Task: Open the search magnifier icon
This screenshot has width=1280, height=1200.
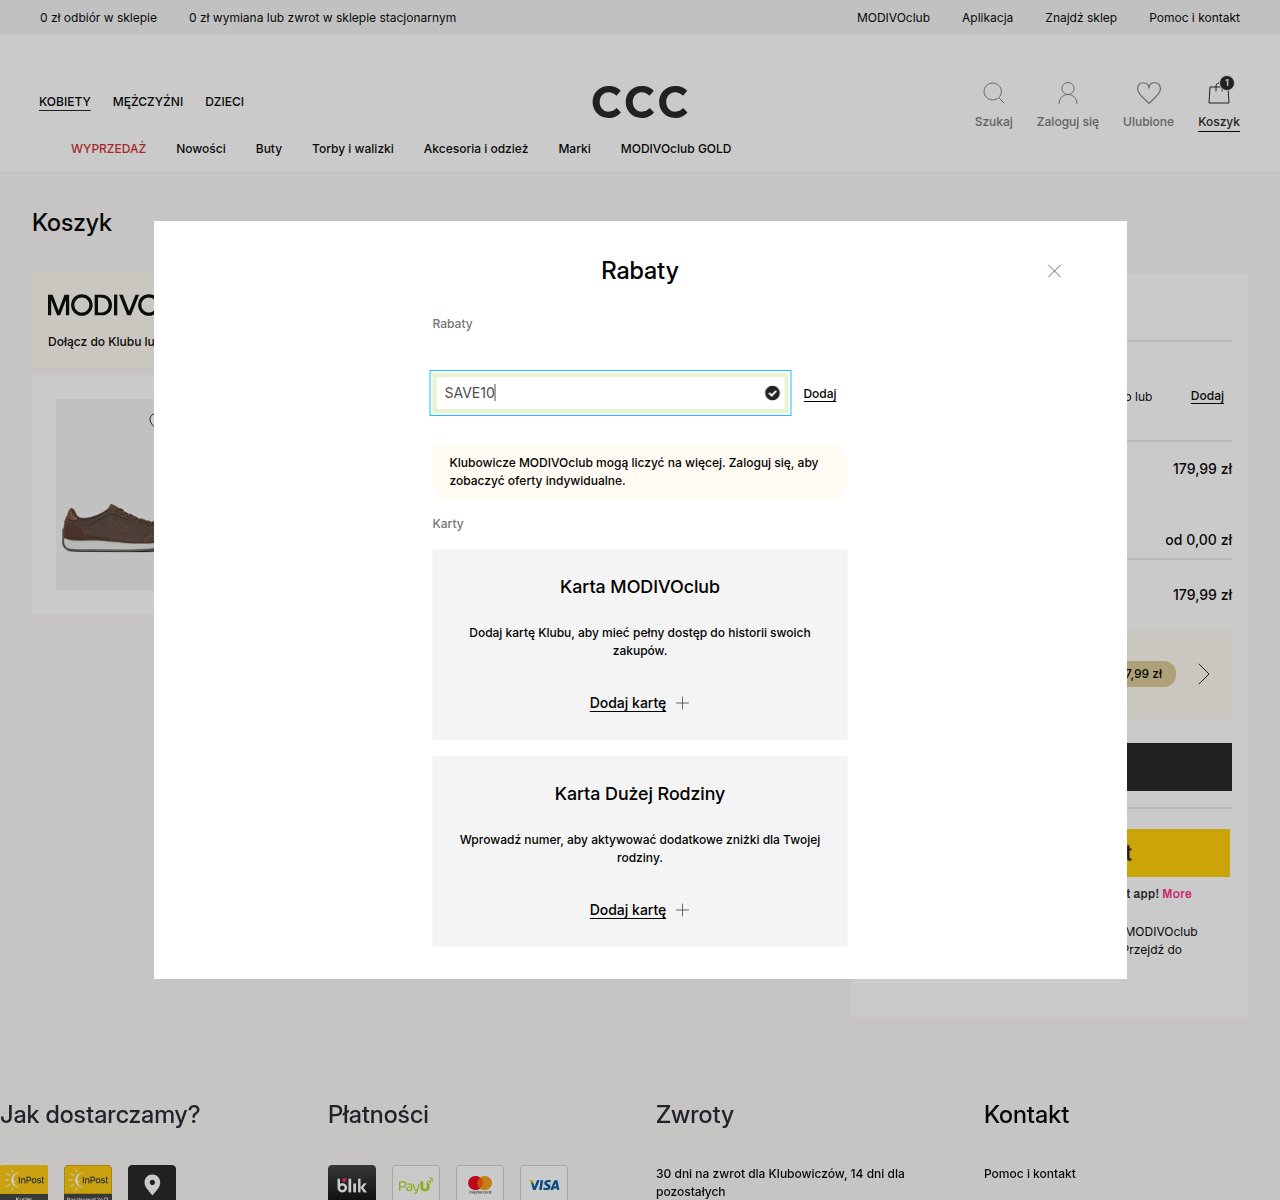Action: click(993, 93)
